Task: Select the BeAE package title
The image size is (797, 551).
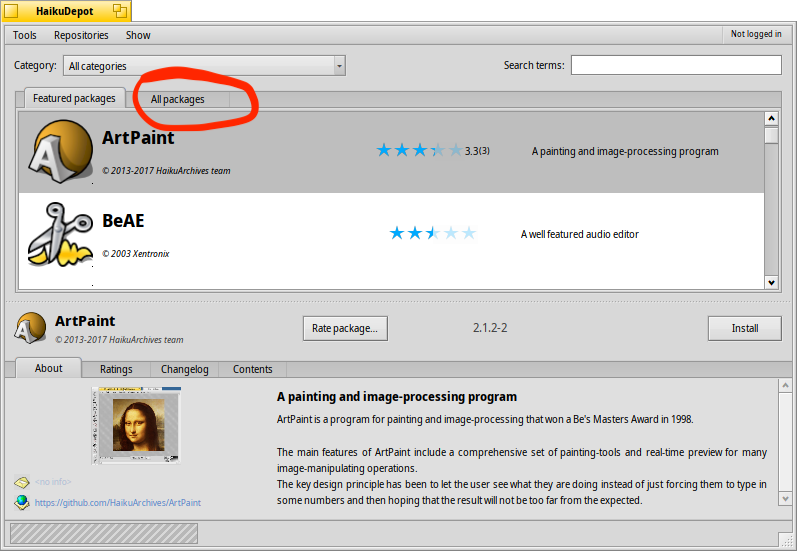Action: tap(124, 221)
